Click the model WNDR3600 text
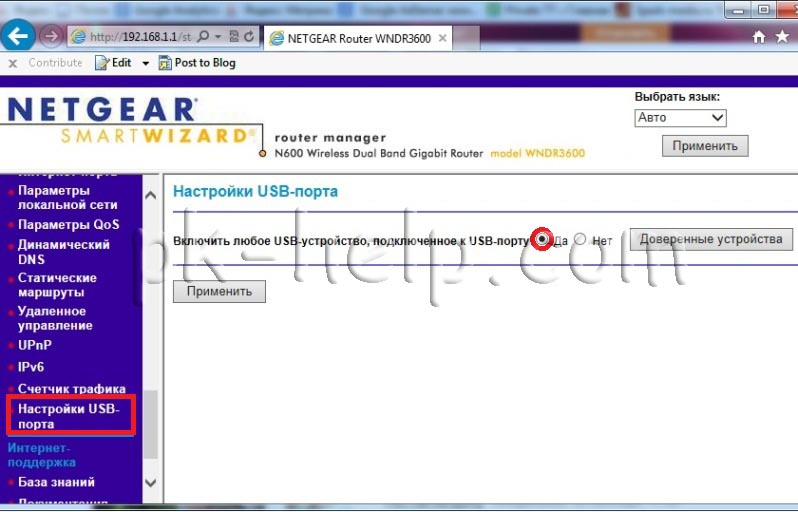 [x=537, y=153]
